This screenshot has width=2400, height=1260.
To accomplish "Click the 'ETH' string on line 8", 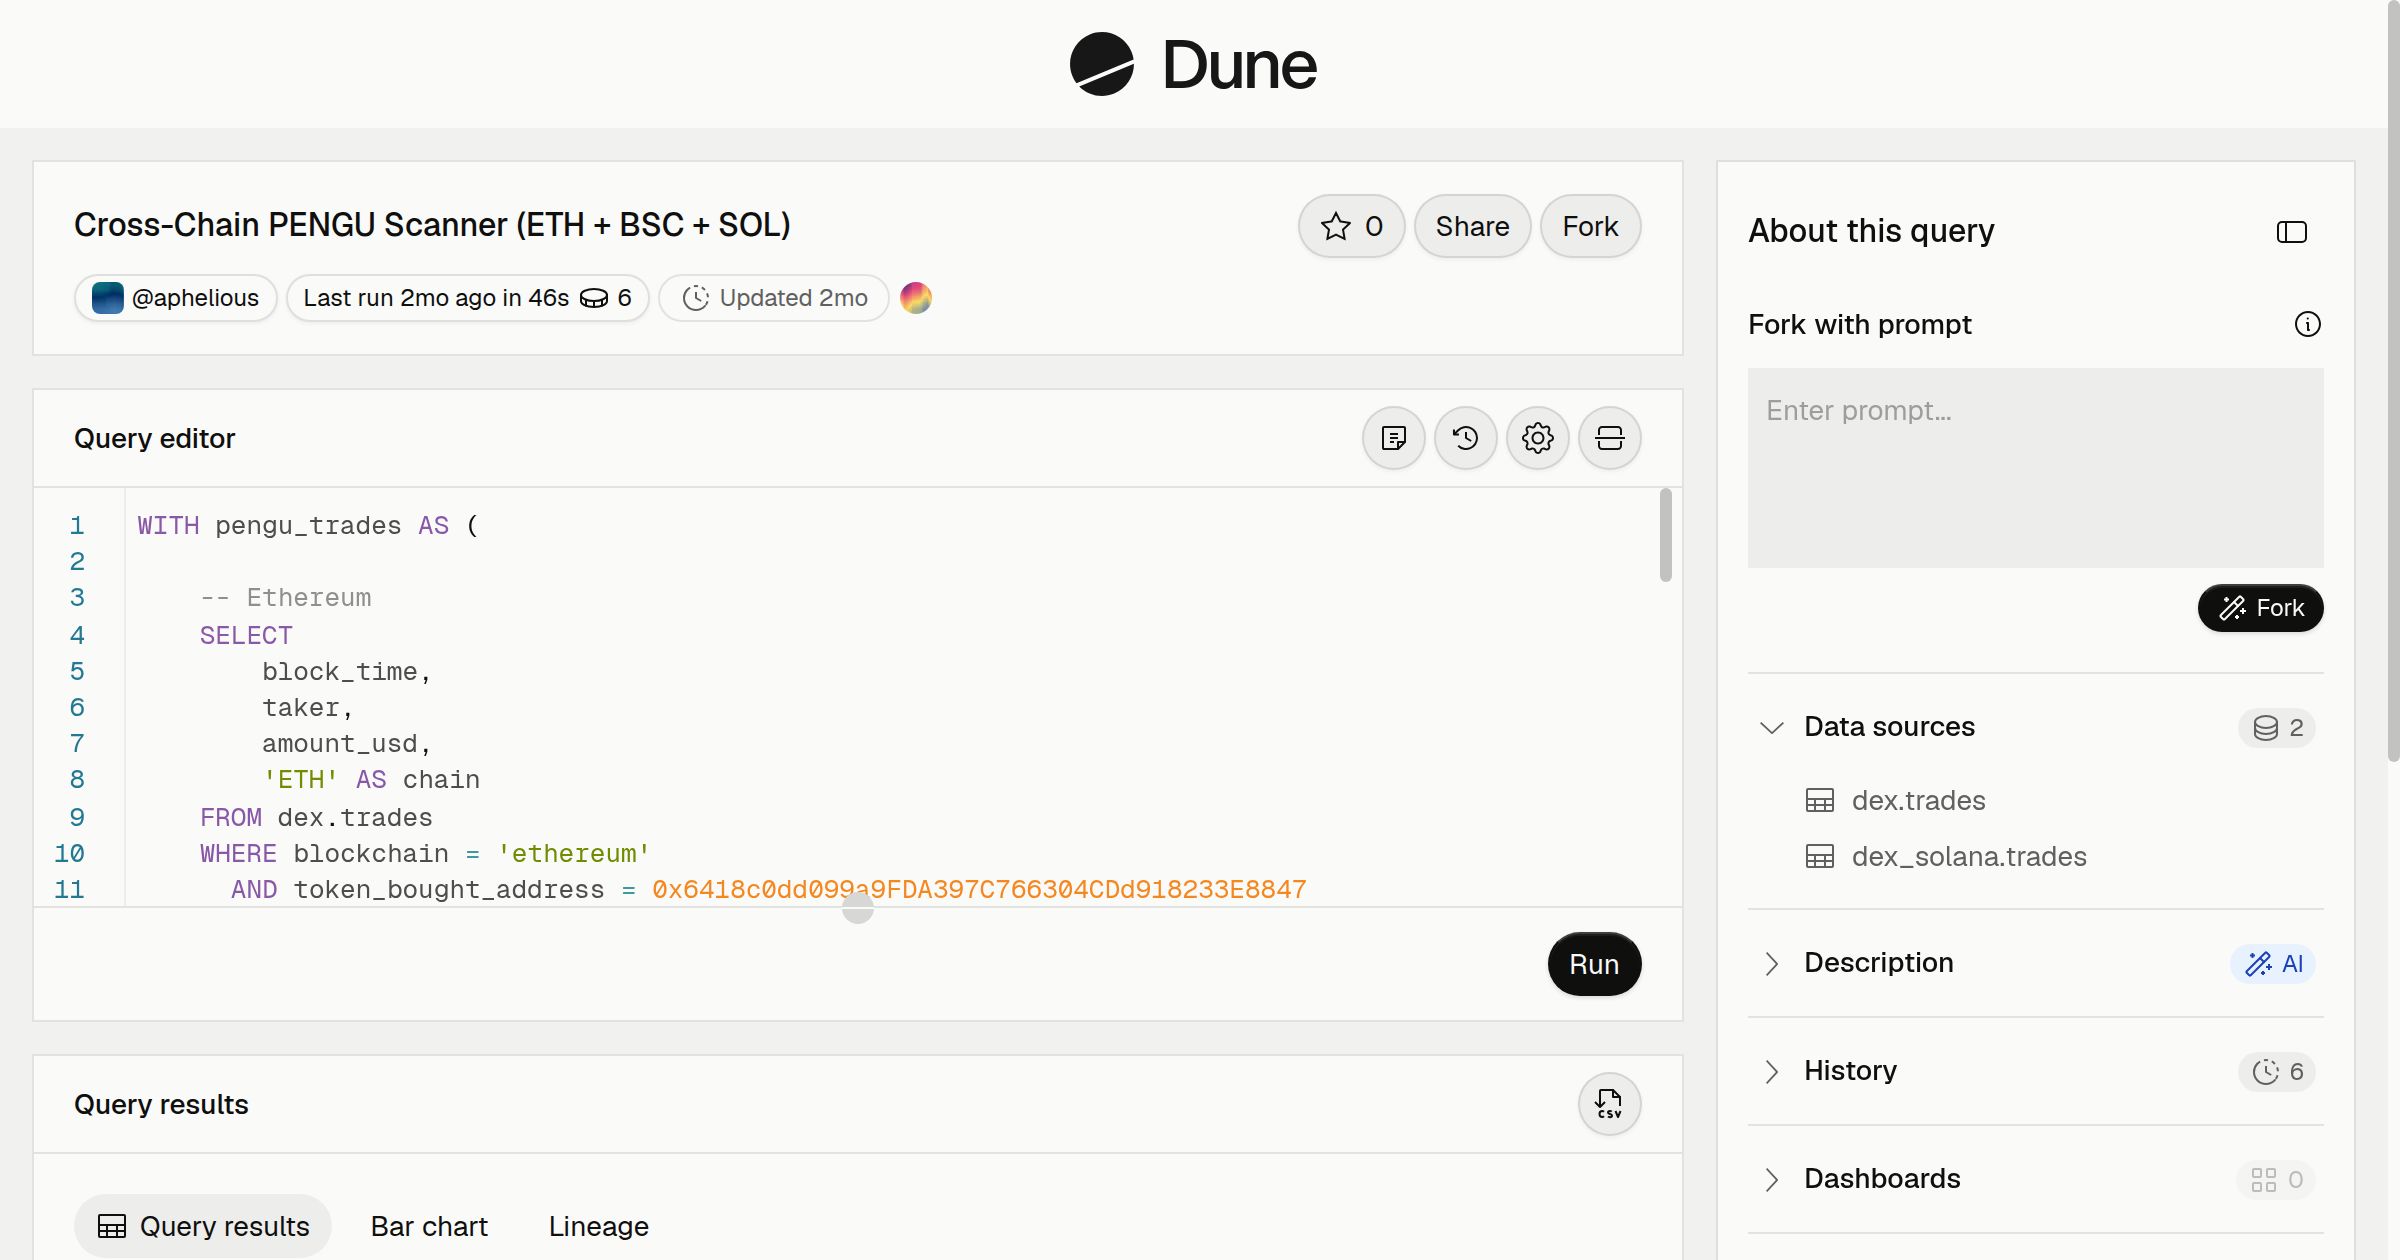I will 300,780.
